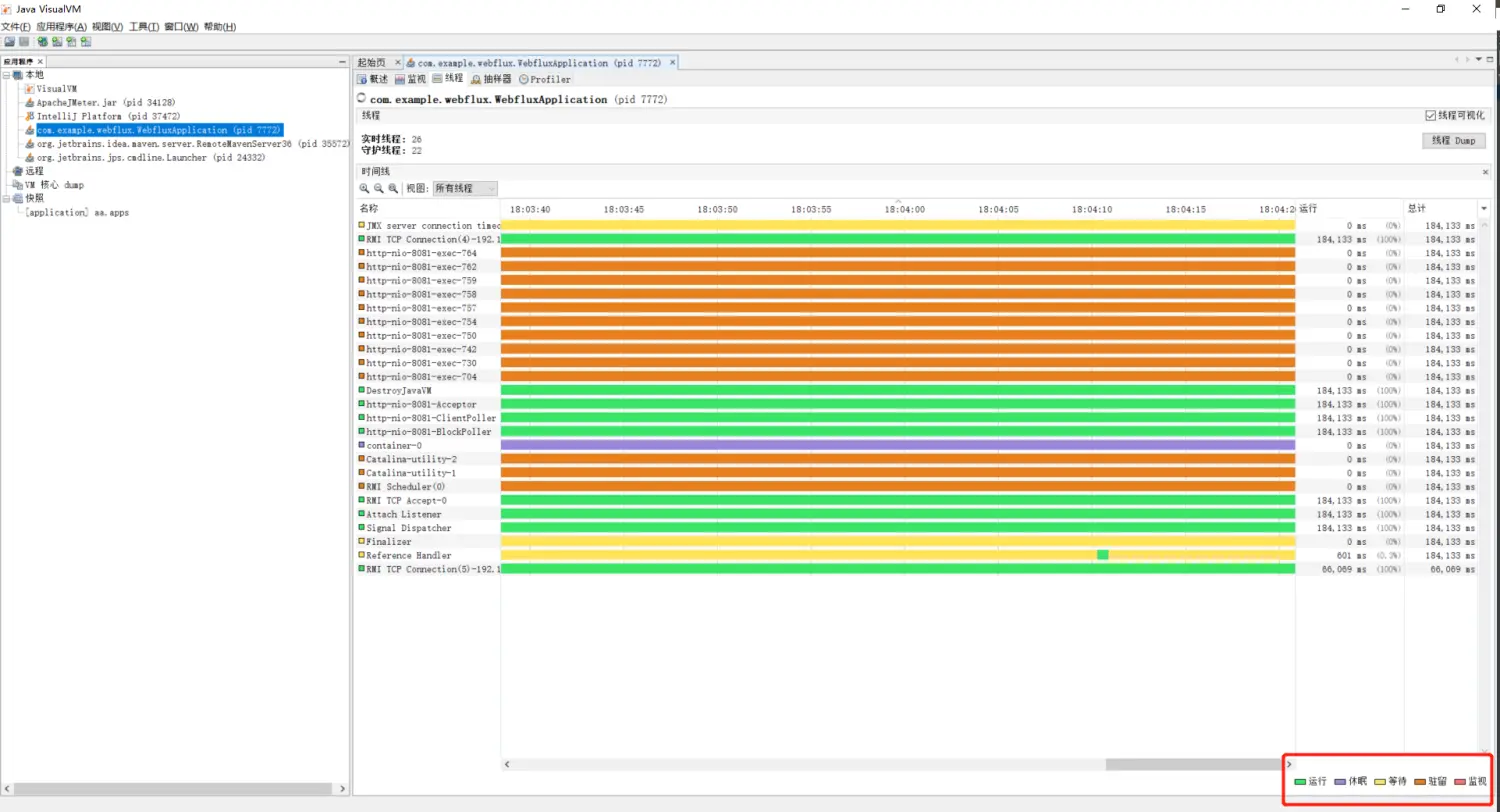Open the 工具 menu
The height and width of the screenshot is (812, 1500).
(x=143, y=26)
